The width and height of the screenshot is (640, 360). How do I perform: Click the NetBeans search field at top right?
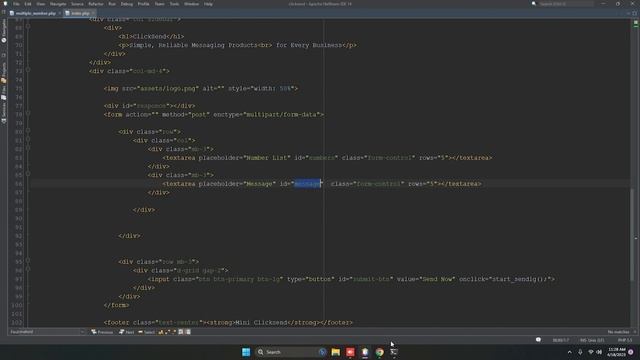pyautogui.click(x=566, y=4)
